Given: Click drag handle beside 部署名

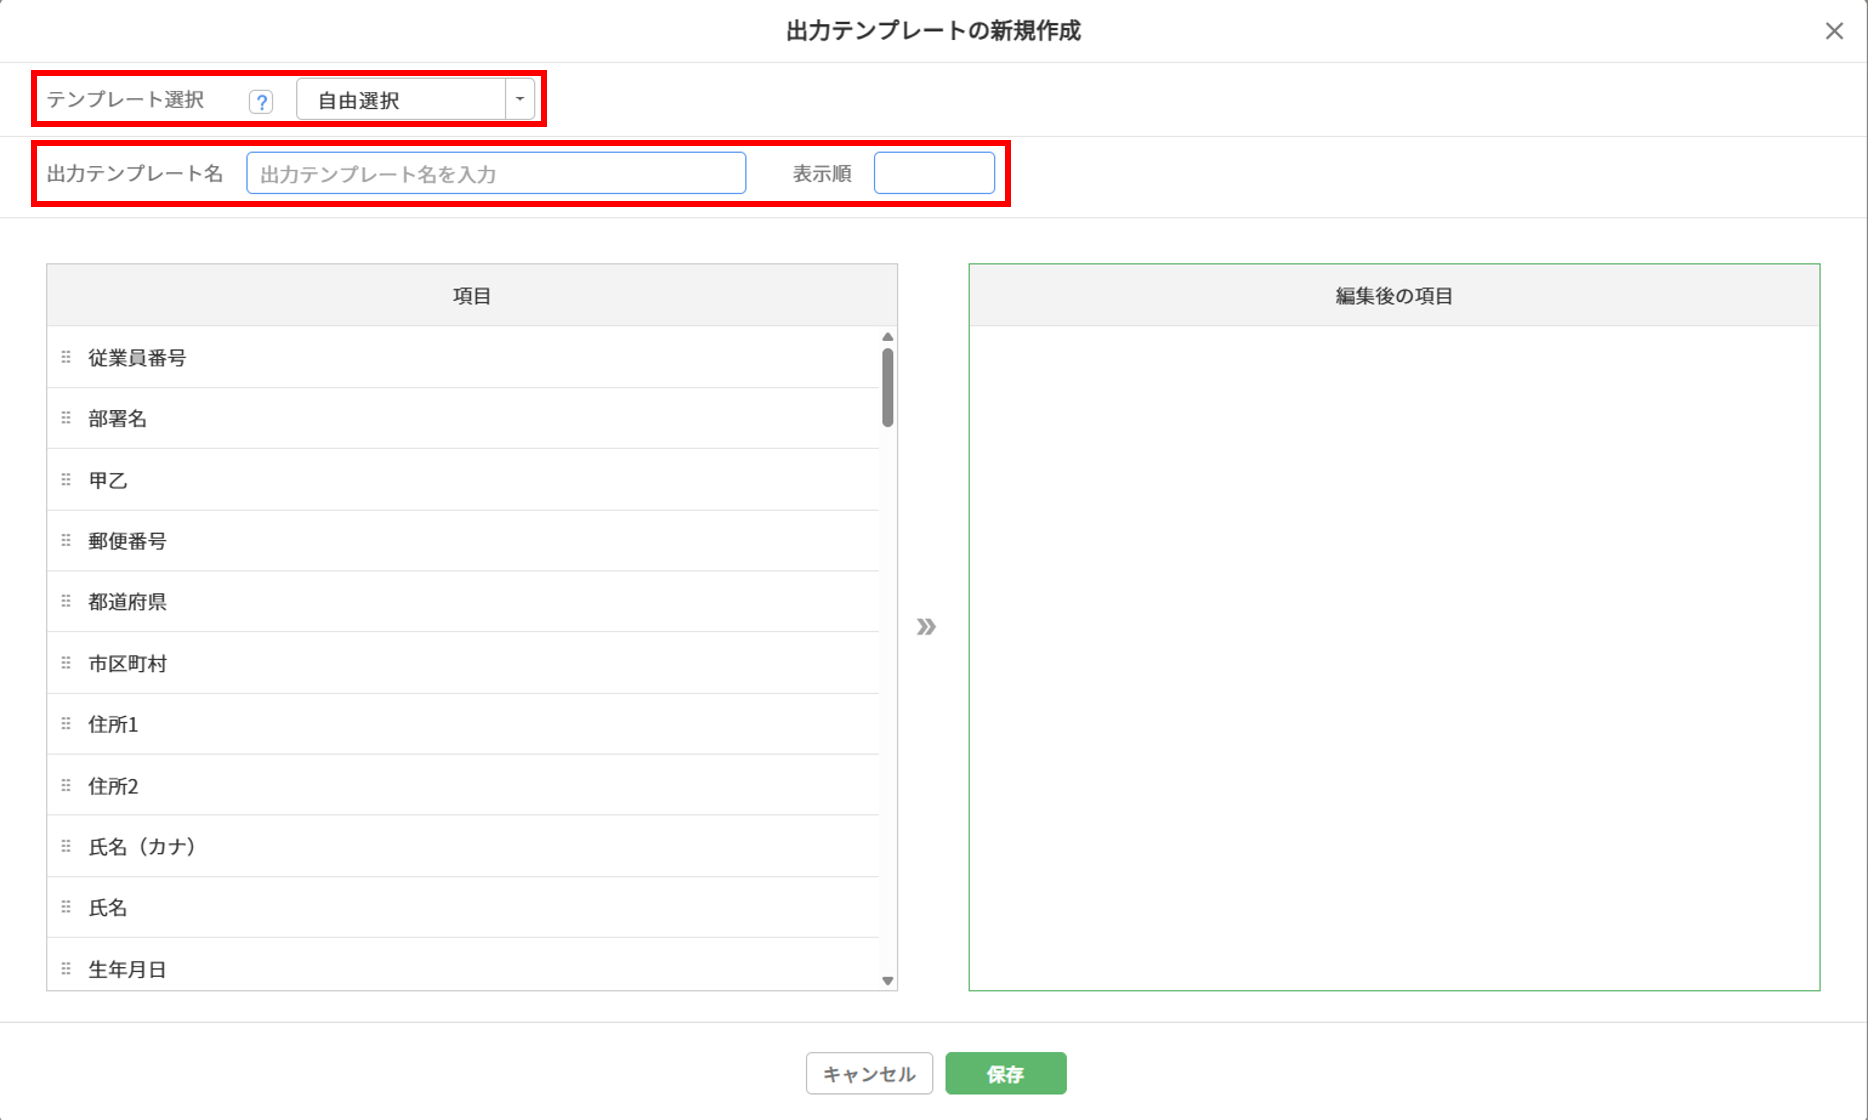Looking at the screenshot, I should click(66, 418).
